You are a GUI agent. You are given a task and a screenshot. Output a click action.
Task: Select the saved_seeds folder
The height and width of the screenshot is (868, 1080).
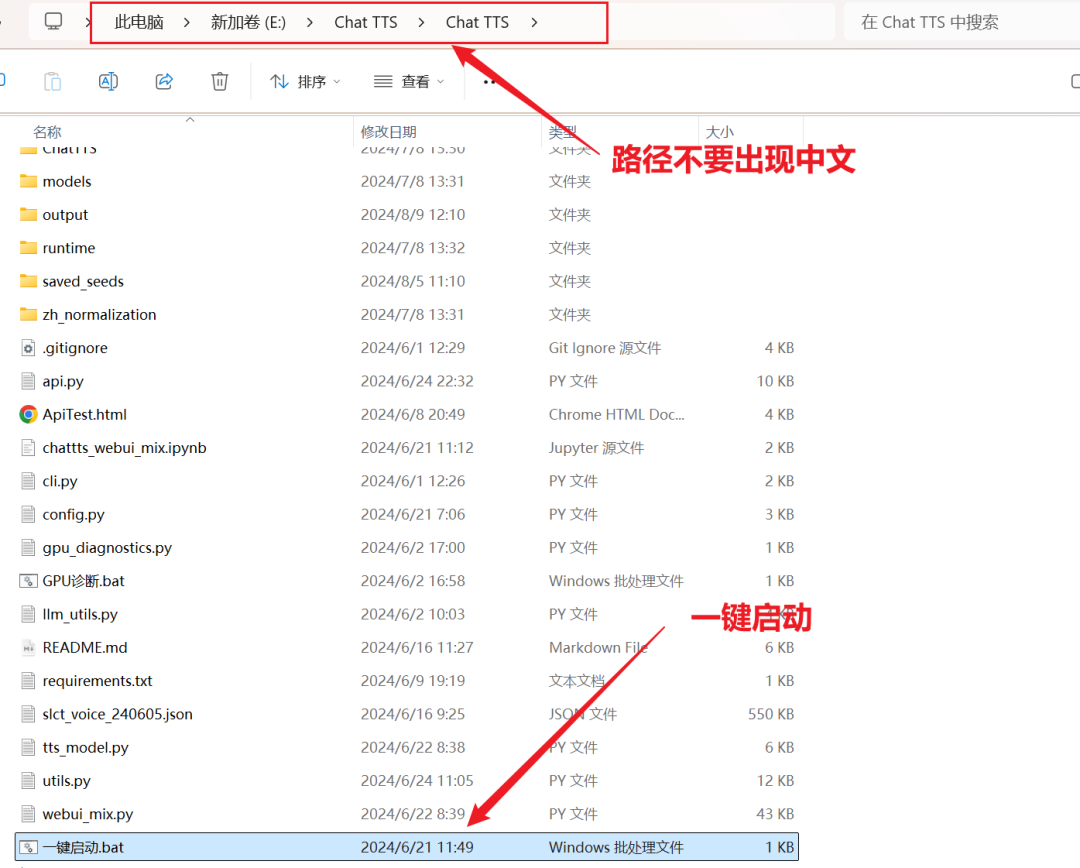pyautogui.click(x=83, y=281)
